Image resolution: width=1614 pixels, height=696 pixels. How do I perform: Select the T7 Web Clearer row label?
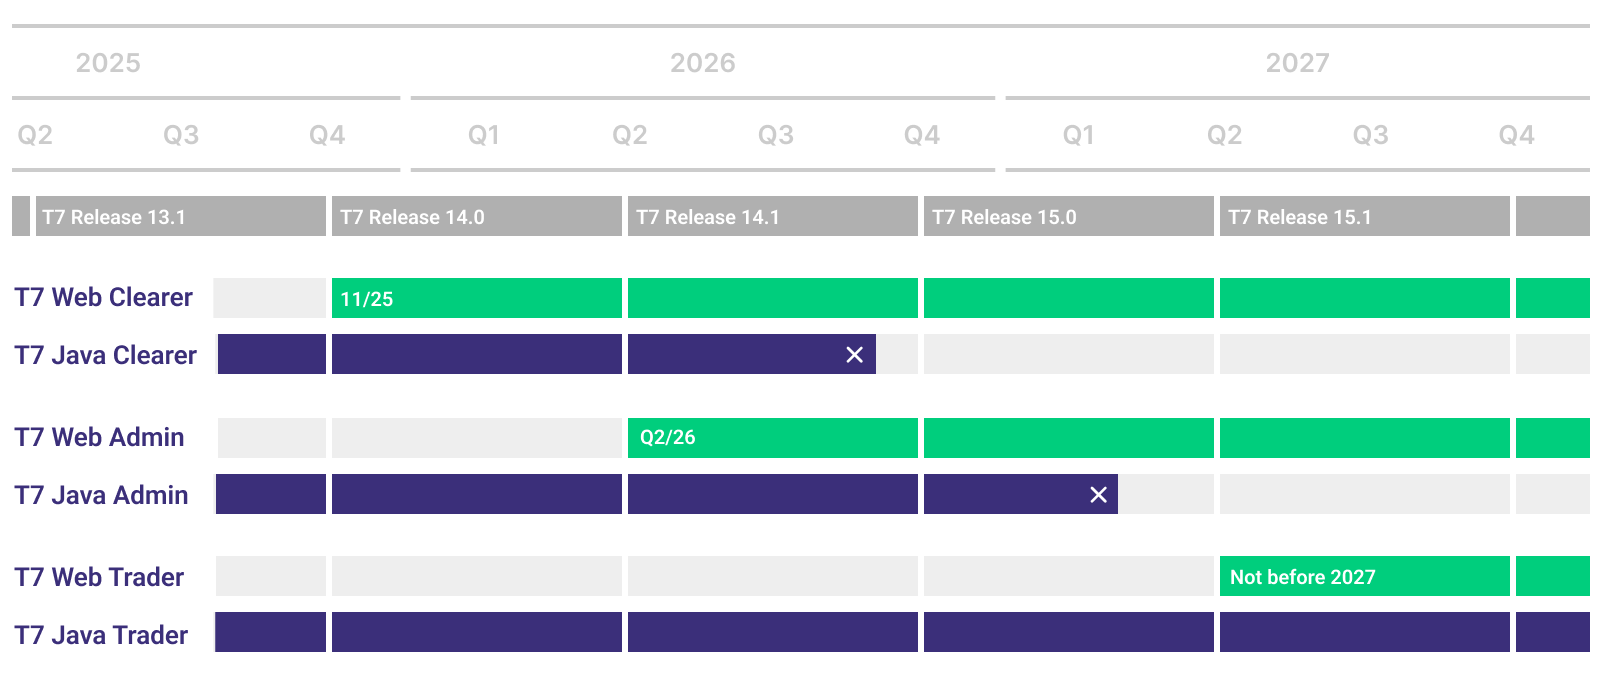[x=104, y=298]
